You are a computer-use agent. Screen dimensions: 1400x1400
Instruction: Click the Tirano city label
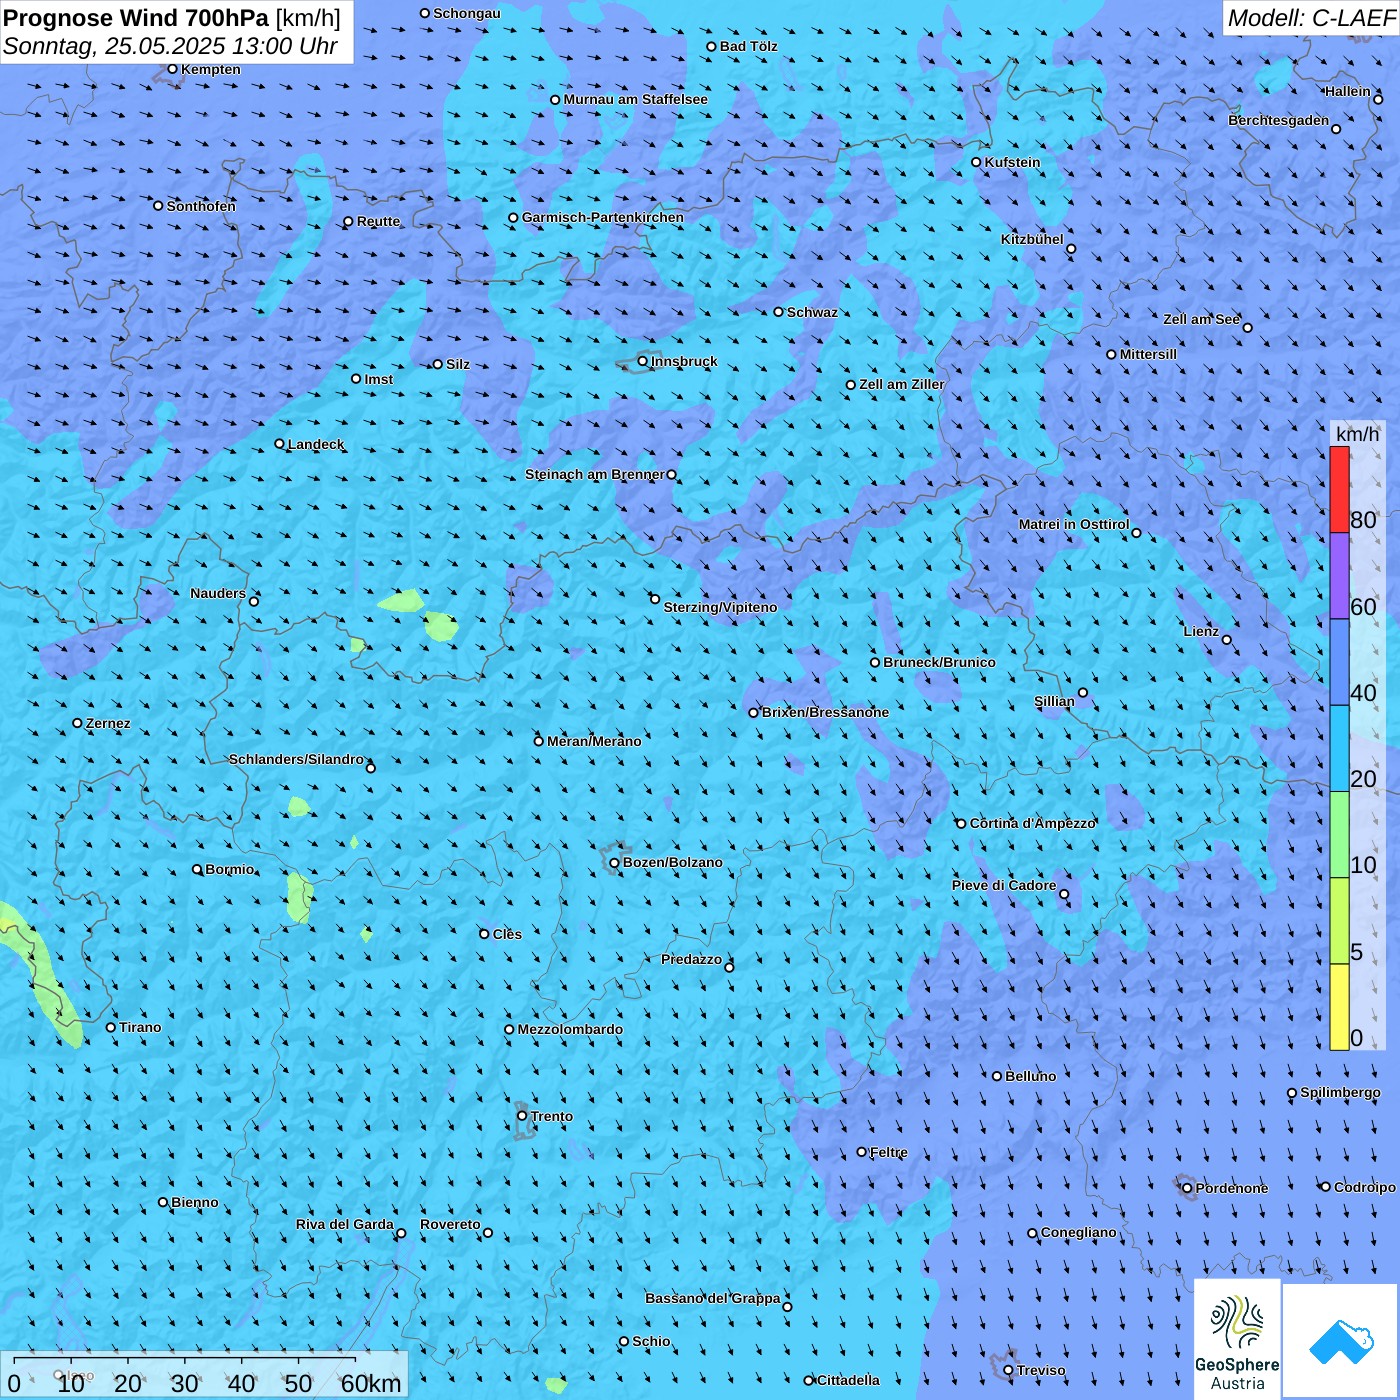click(x=140, y=1027)
